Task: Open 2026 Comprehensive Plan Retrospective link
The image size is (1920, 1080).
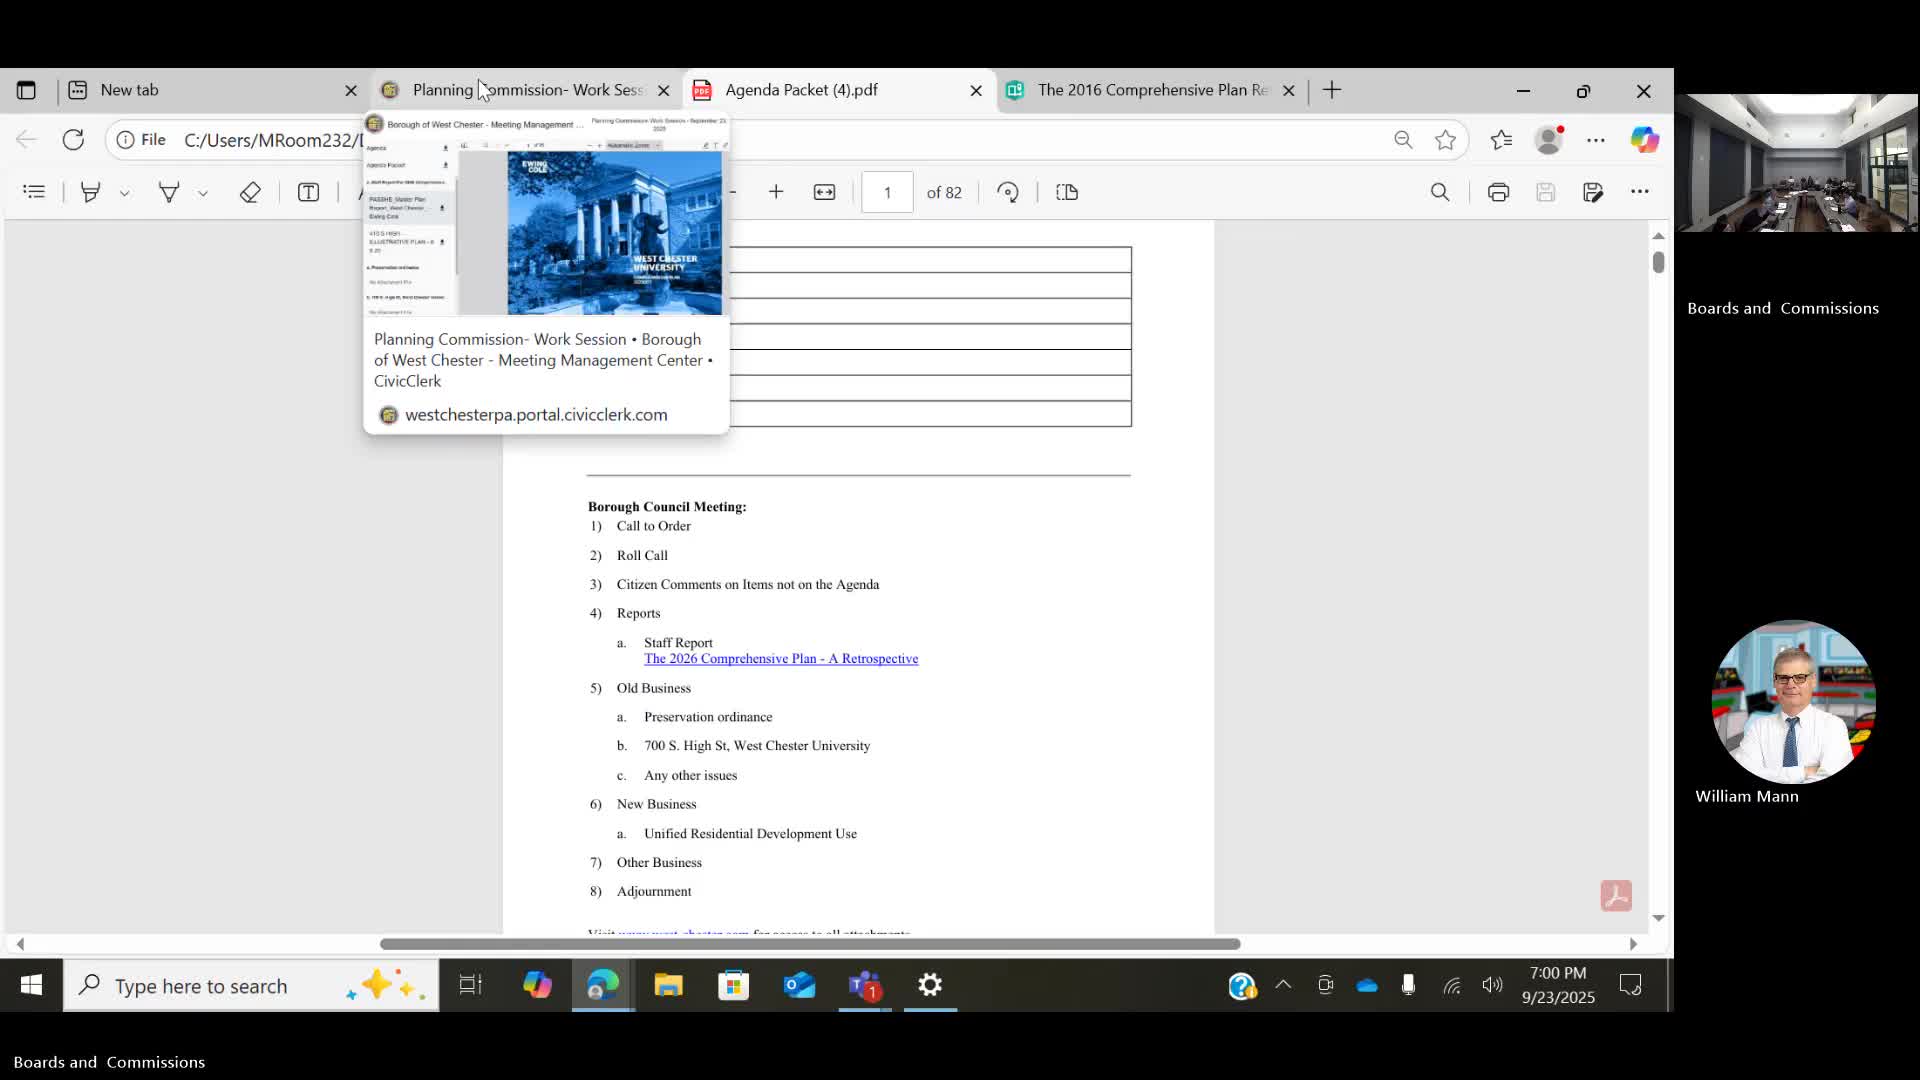Action: (x=781, y=659)
